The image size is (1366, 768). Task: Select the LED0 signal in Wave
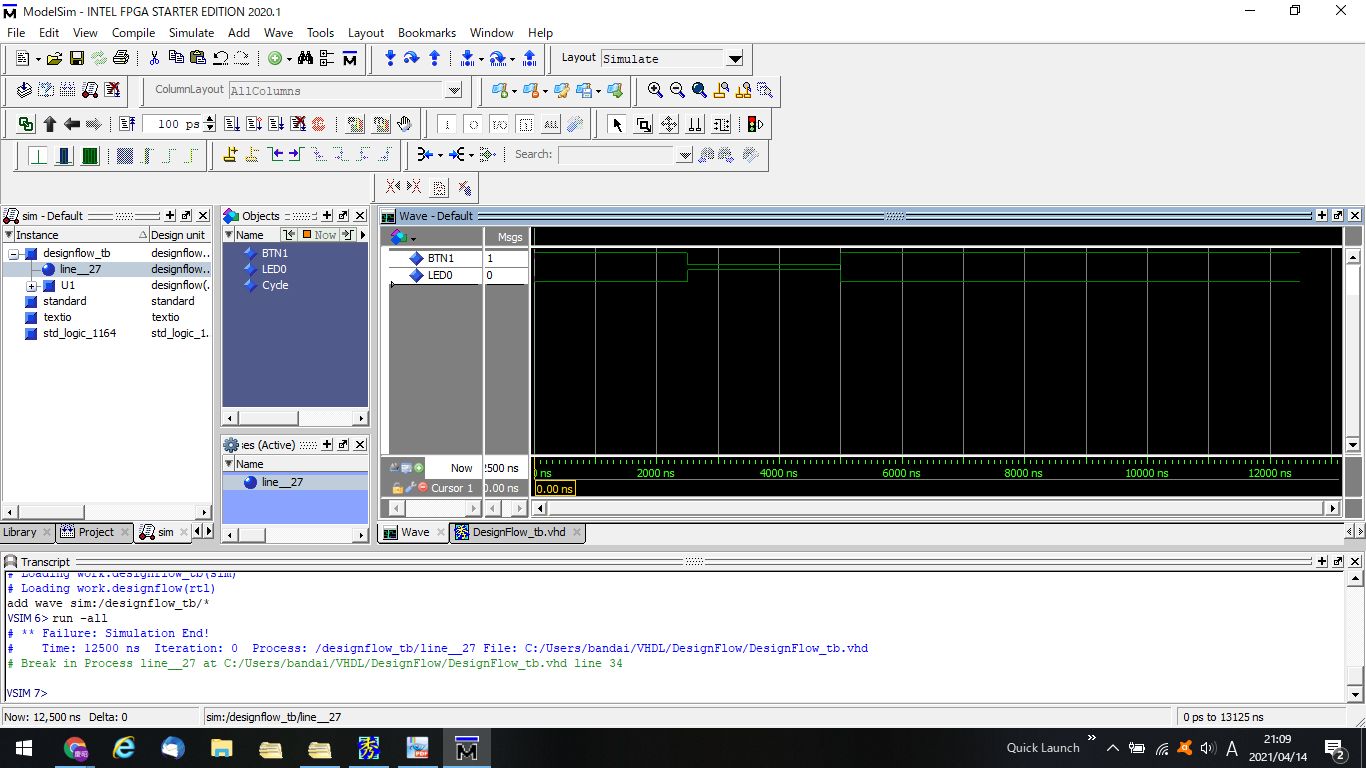[440, 274]
